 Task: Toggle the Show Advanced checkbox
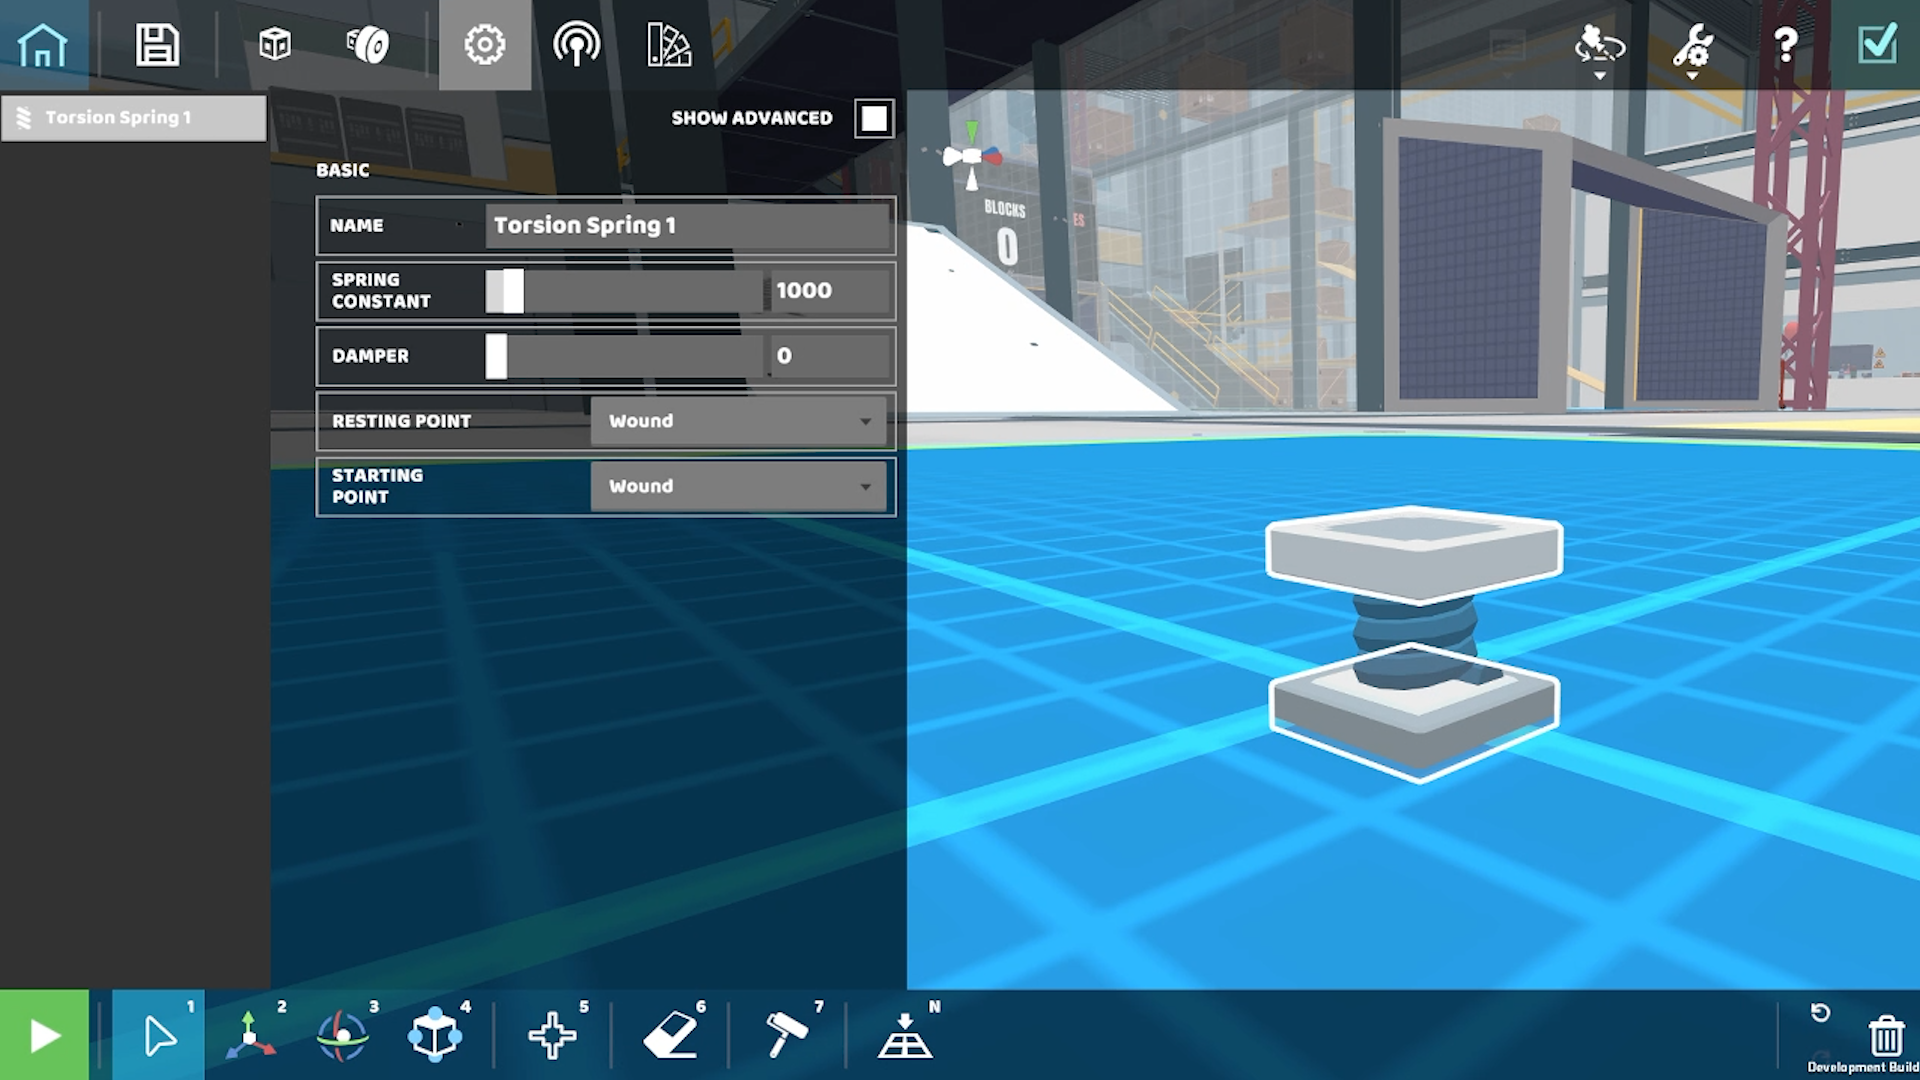coord(874,118)
